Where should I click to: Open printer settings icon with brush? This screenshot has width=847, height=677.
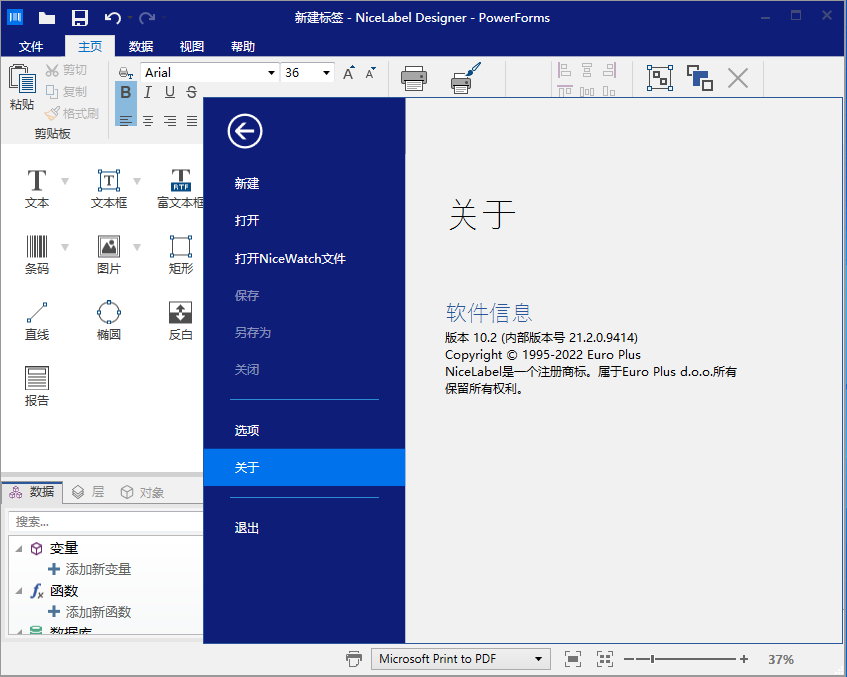pos(465,78)
